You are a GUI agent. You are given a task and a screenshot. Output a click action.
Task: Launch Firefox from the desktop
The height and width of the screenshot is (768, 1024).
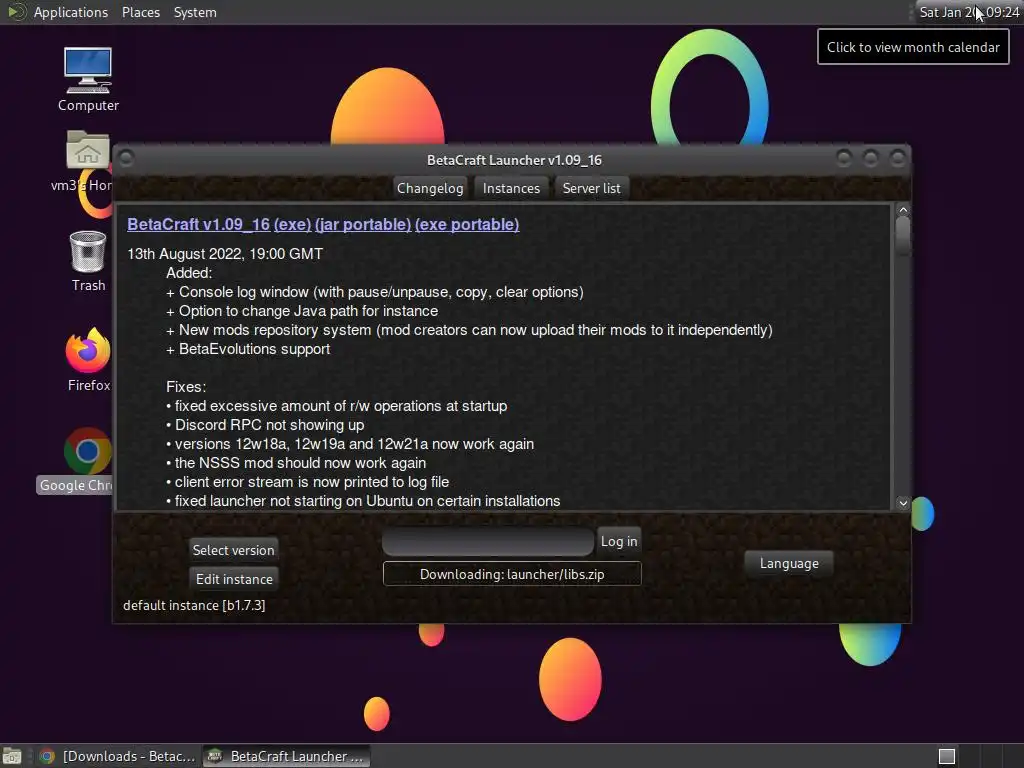pos(88,360)
